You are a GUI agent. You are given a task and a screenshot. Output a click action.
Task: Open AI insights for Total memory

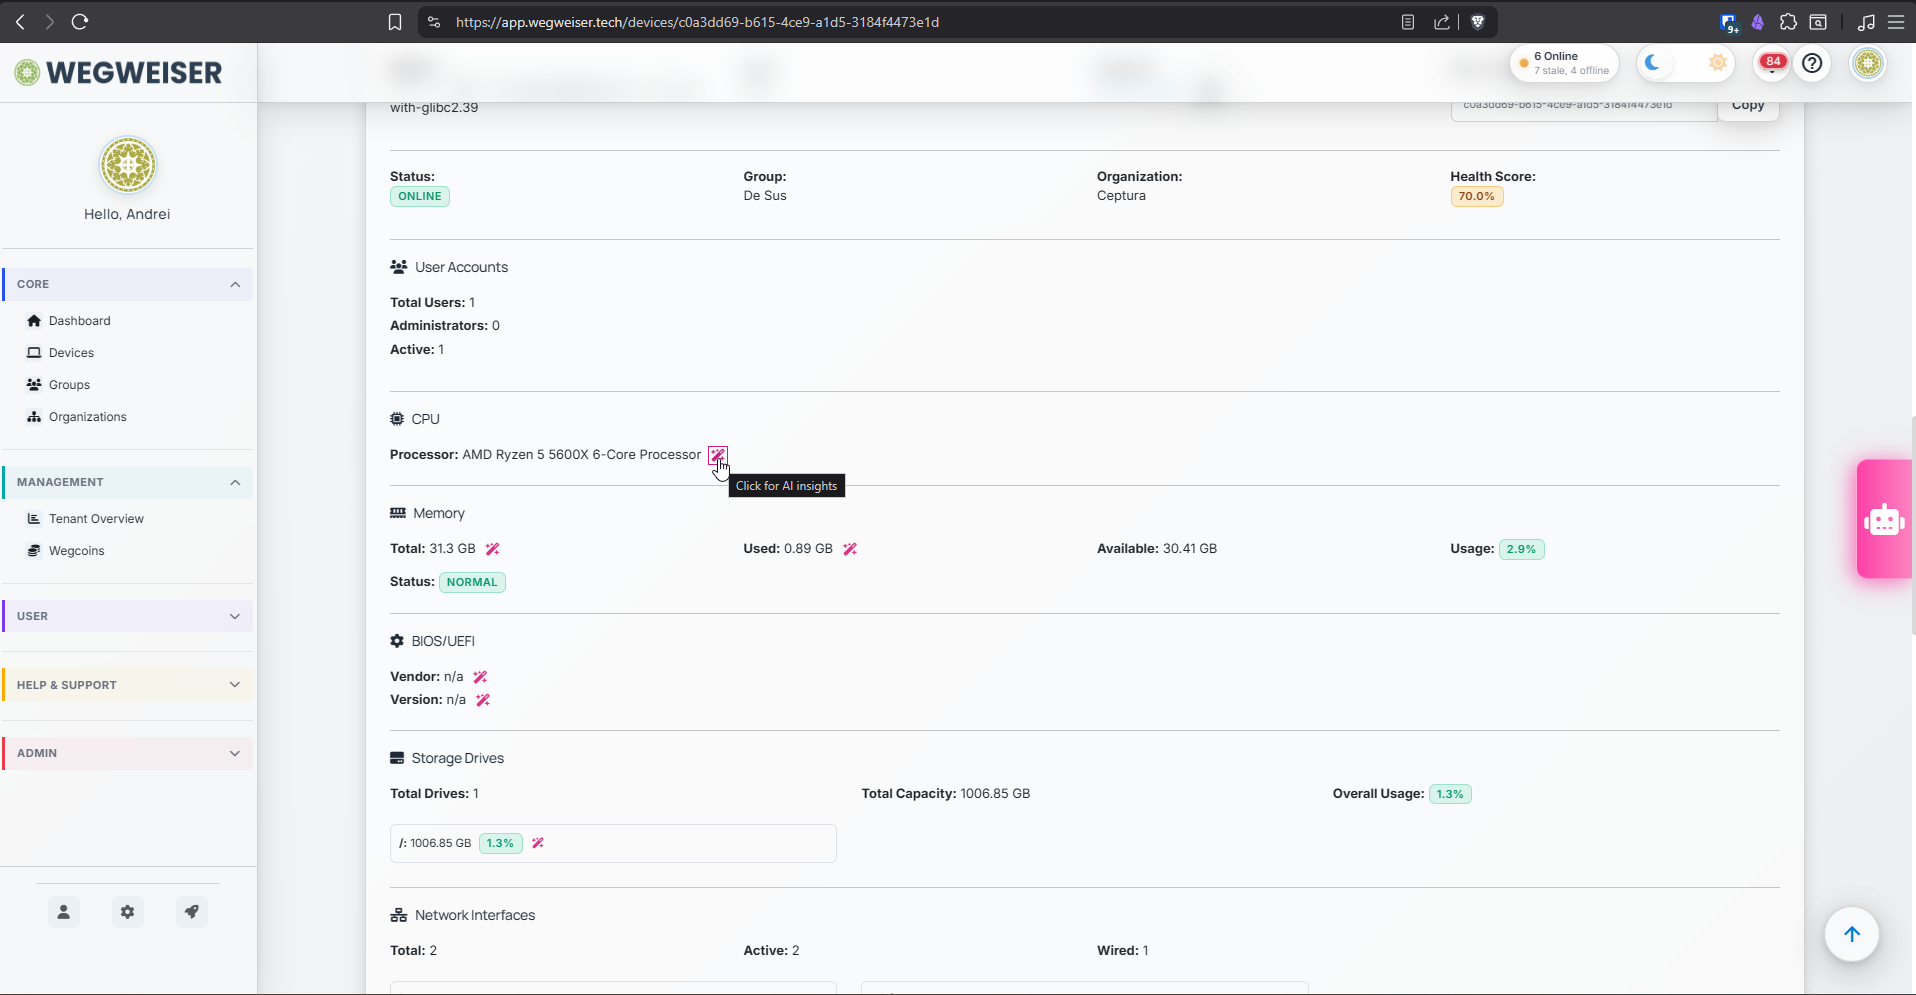(492, 549)
